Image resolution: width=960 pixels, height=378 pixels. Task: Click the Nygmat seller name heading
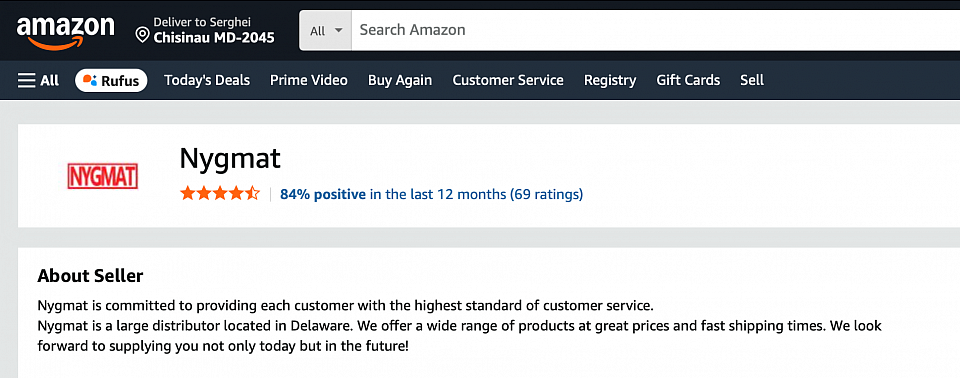pos(230,160)
